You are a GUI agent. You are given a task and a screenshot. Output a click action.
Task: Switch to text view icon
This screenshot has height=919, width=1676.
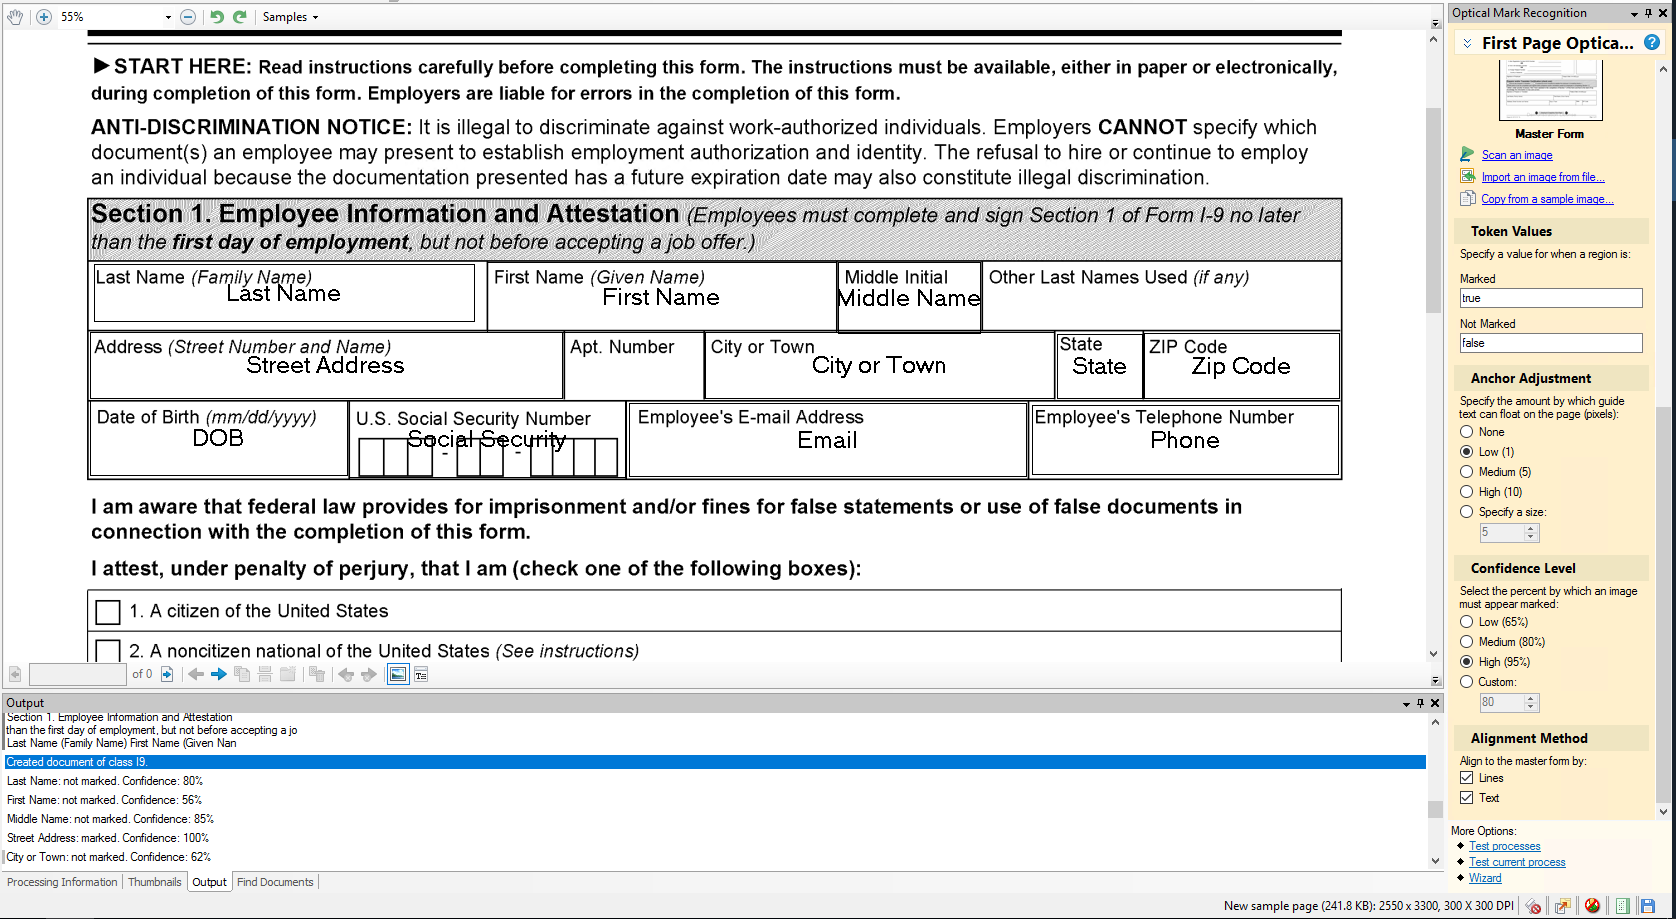click(421, 674)
